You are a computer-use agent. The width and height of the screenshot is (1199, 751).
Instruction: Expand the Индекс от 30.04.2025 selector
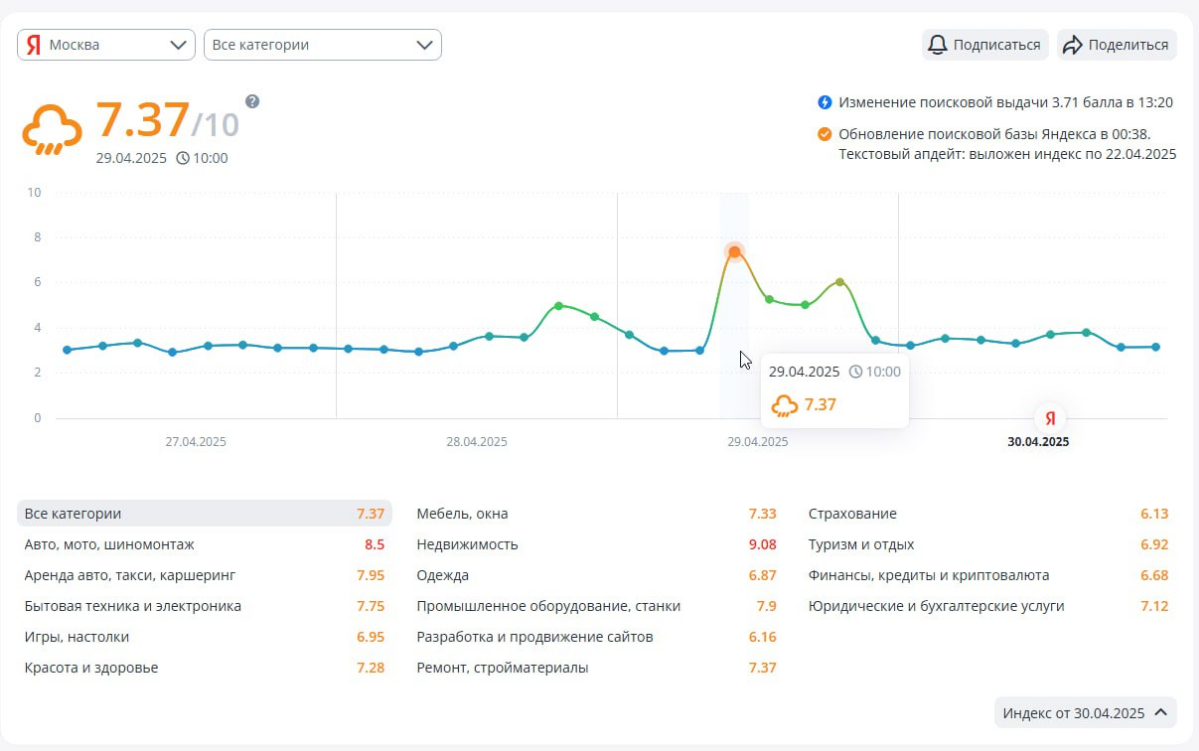(x=1085, y=713)
